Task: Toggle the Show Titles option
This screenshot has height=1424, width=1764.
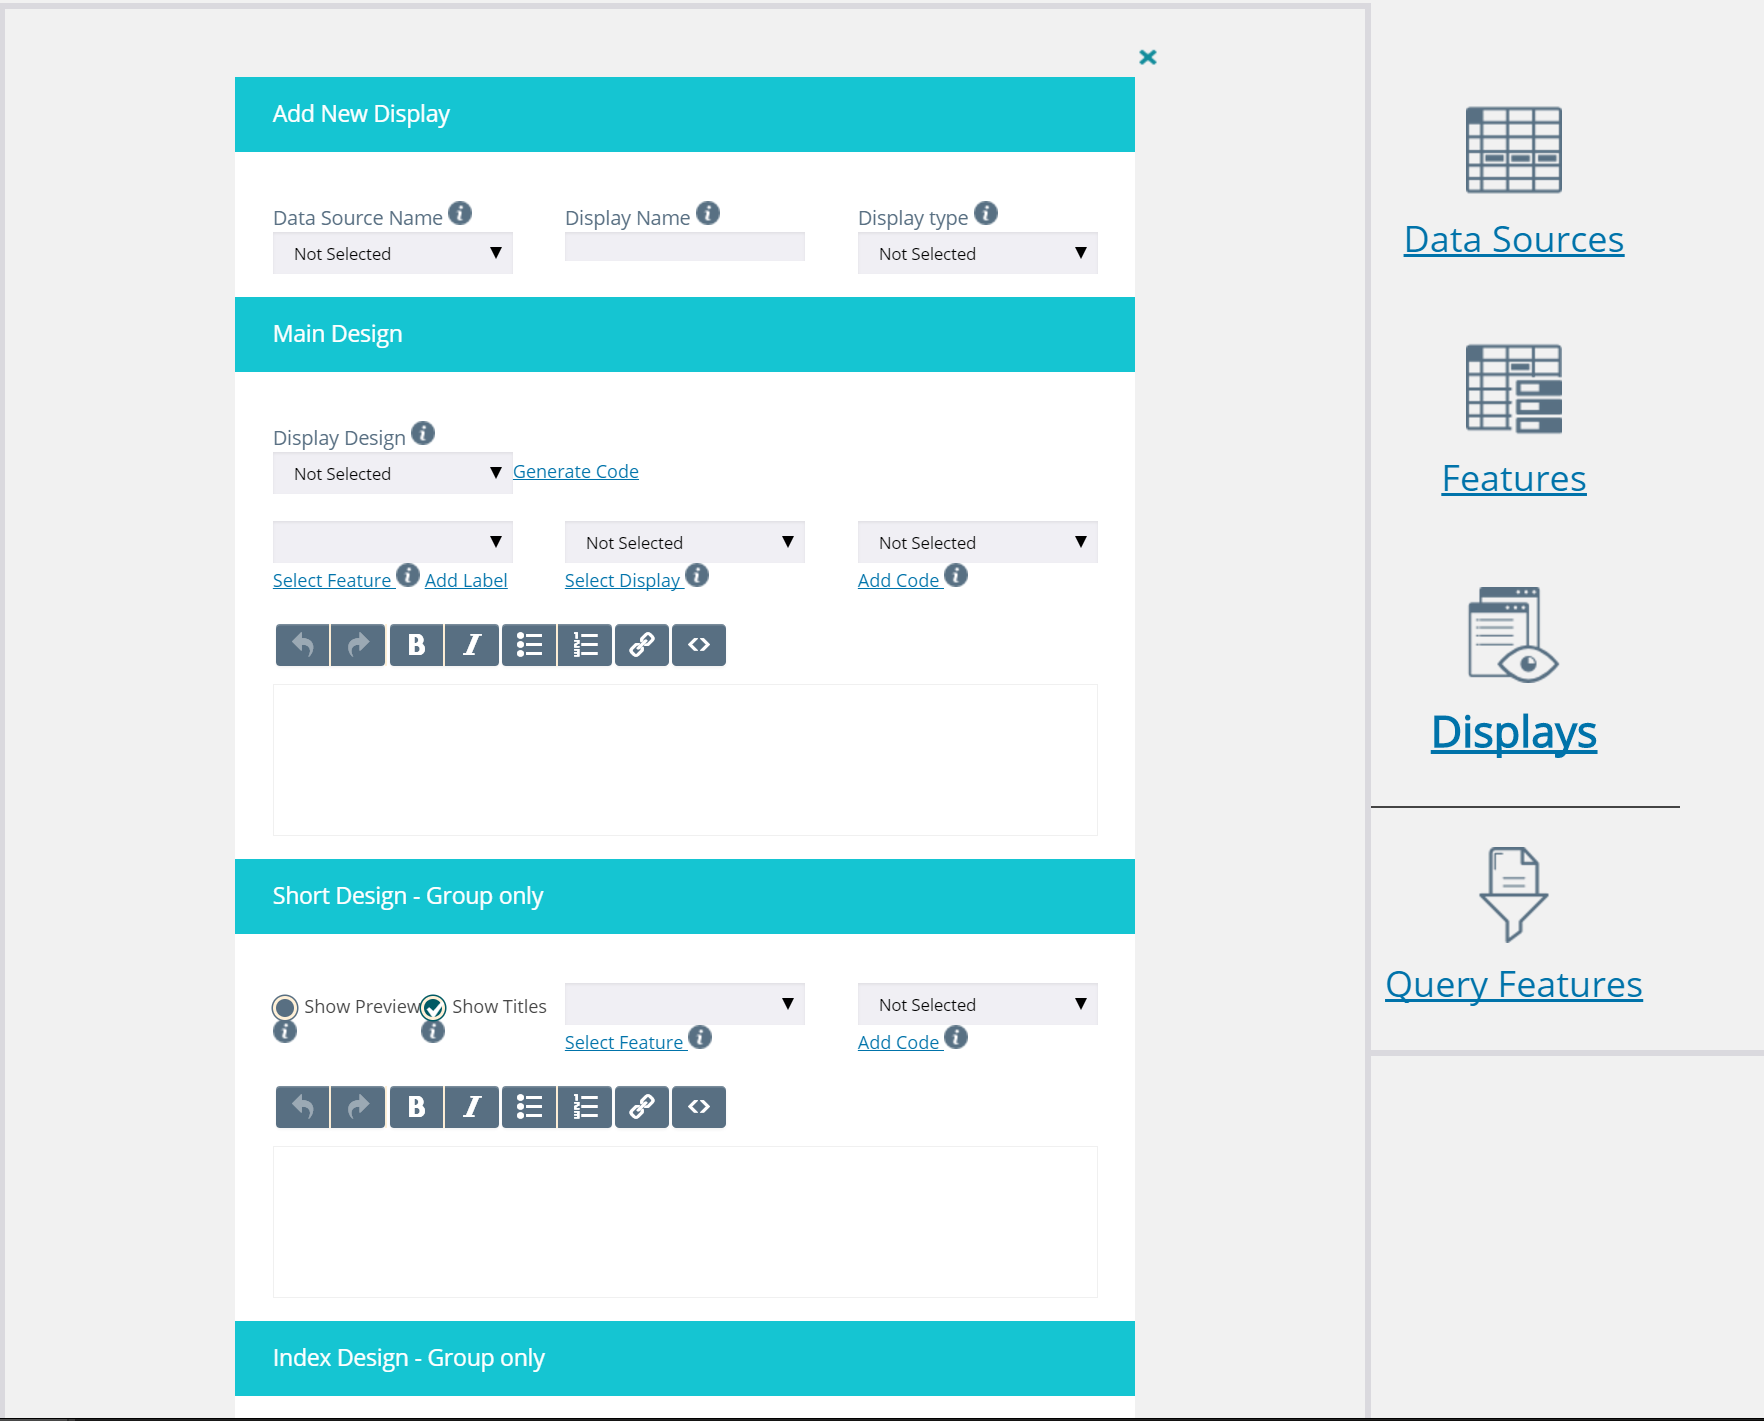Action: pos(433,1007)
